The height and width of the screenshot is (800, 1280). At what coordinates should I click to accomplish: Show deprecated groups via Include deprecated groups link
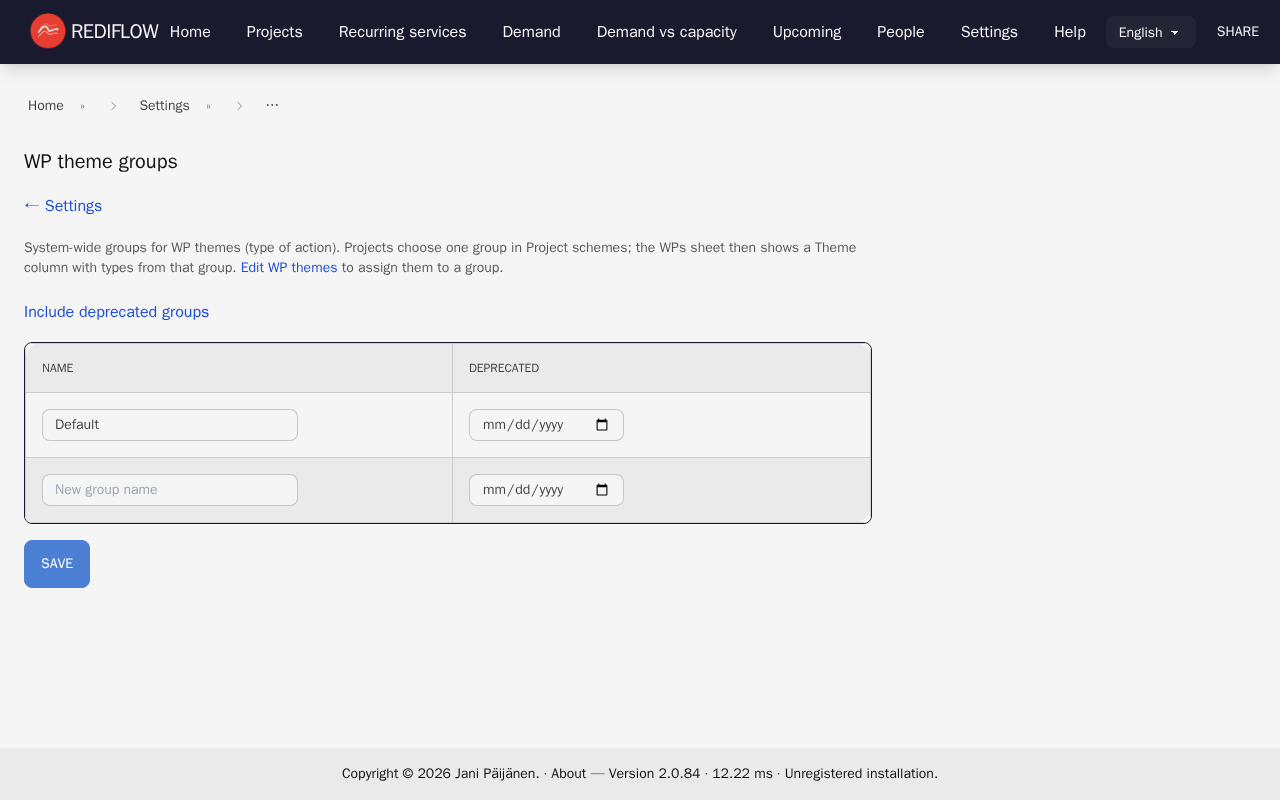116,311
